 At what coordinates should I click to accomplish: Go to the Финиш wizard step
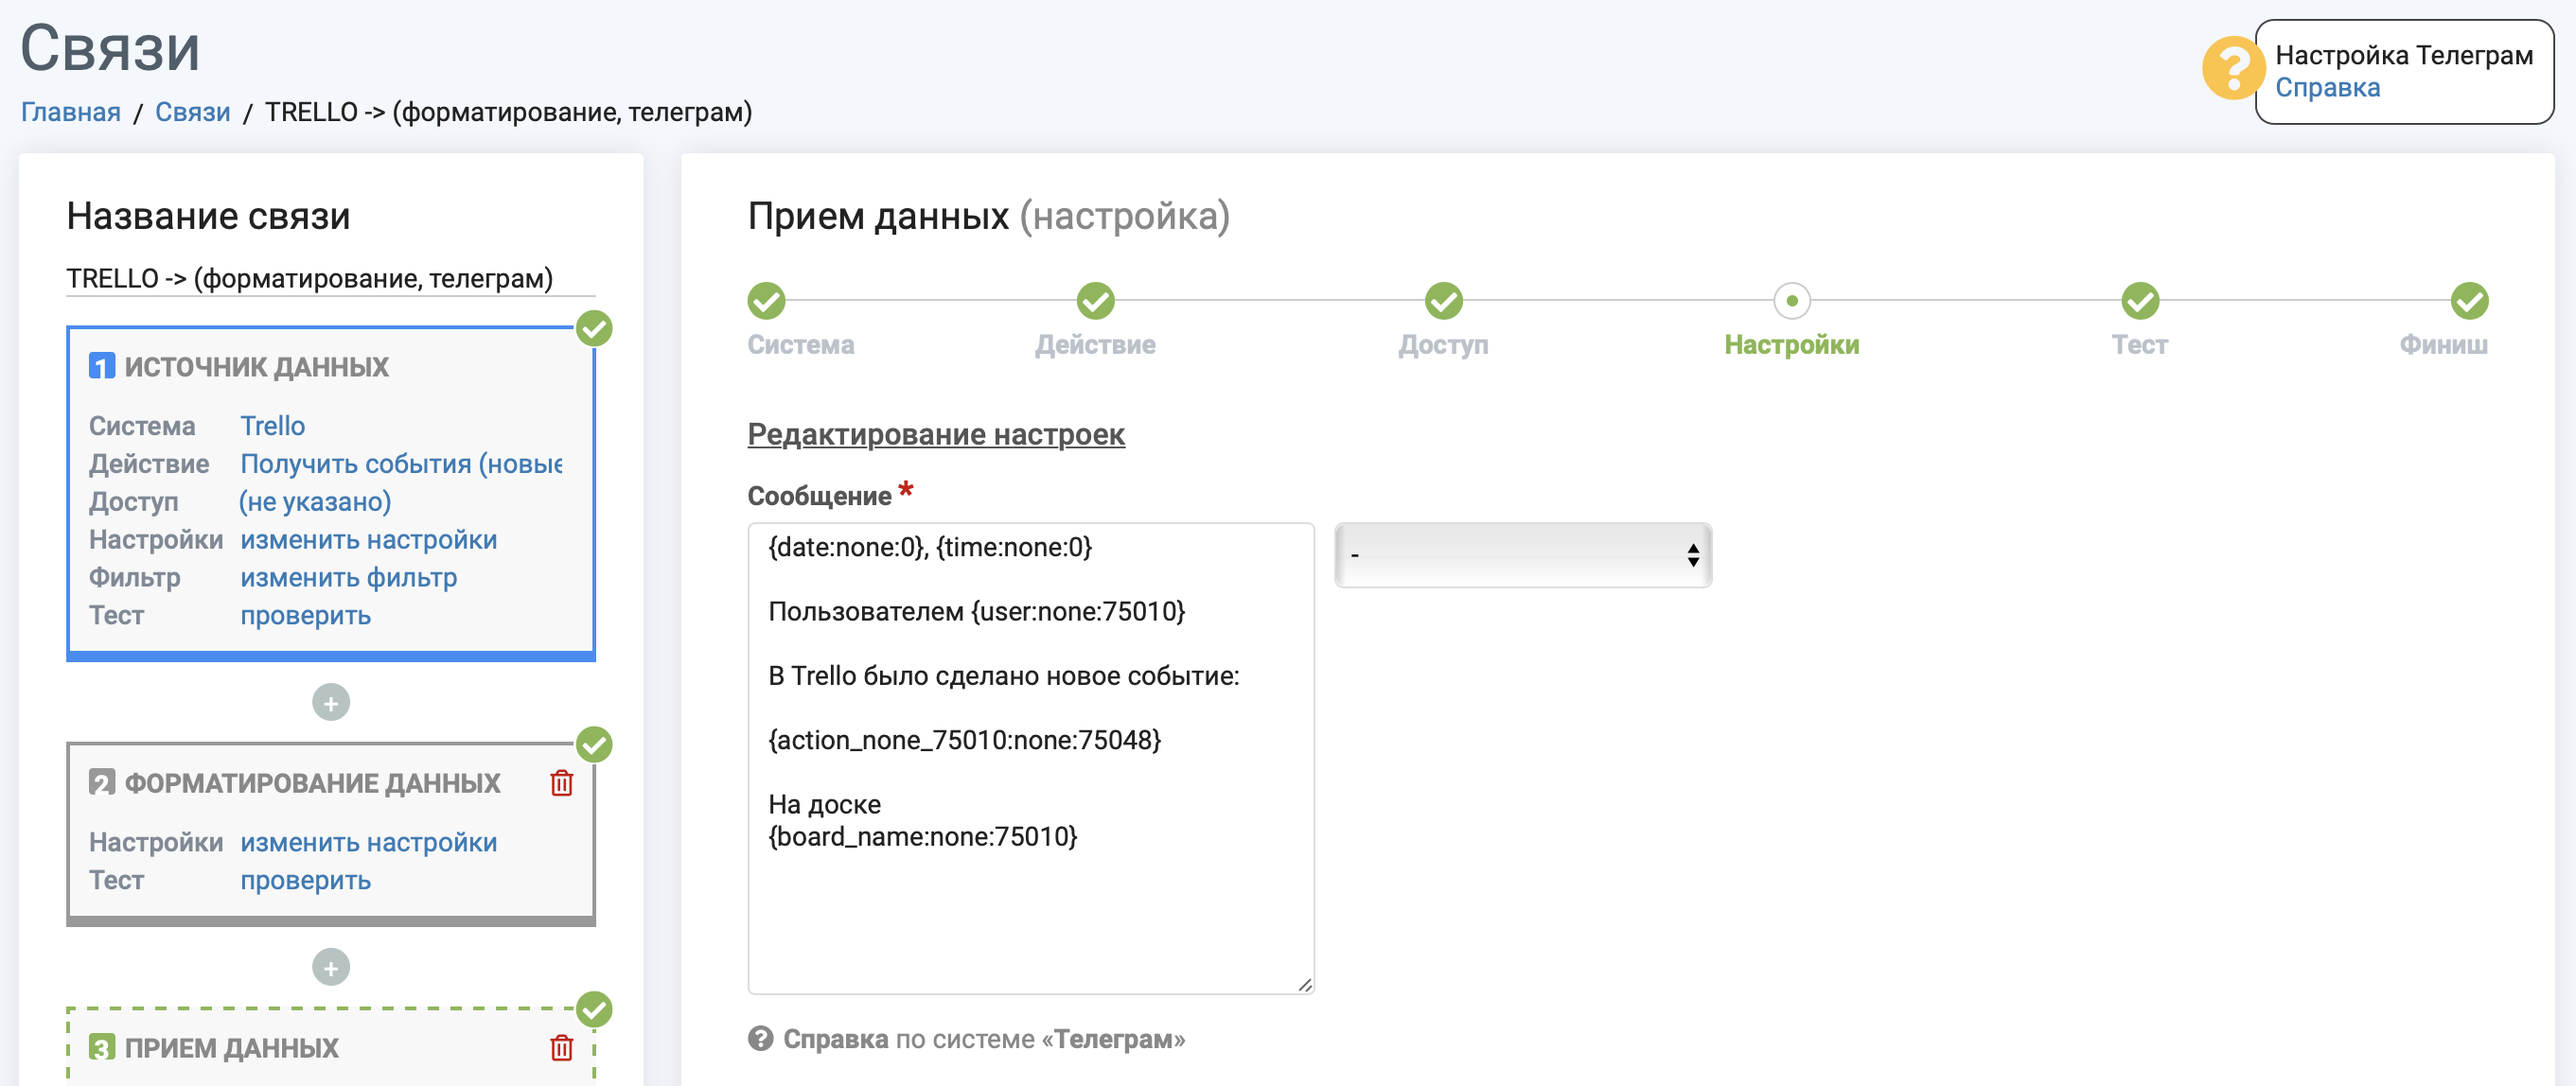[2444, 345]
